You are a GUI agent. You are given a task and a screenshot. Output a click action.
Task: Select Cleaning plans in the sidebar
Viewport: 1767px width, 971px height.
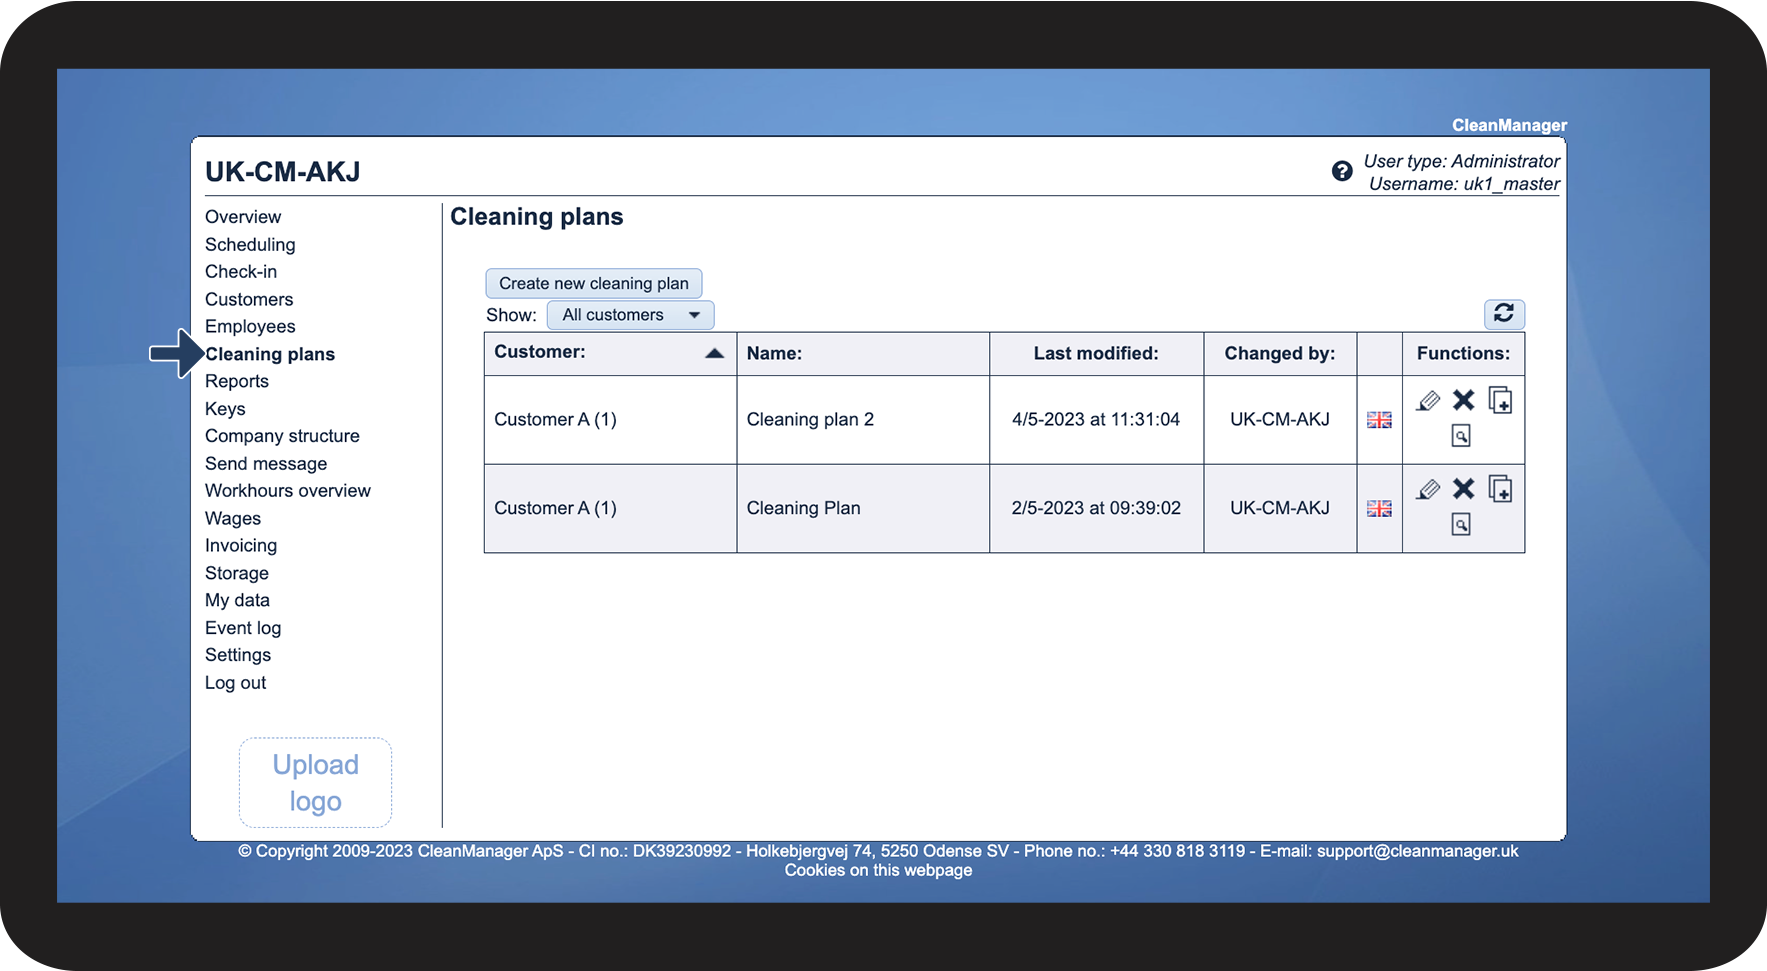point(270,354)
